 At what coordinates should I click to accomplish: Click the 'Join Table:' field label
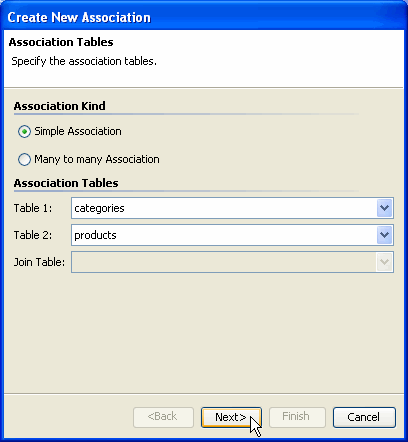click(x=39, y=262)
